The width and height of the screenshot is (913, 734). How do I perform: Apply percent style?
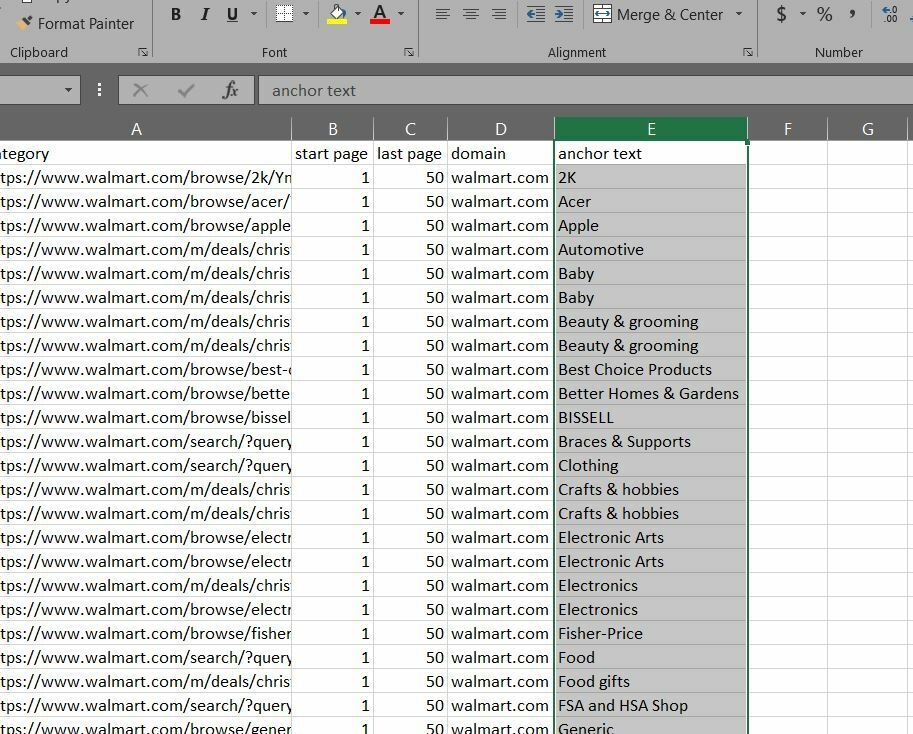(x=824, y=14)
